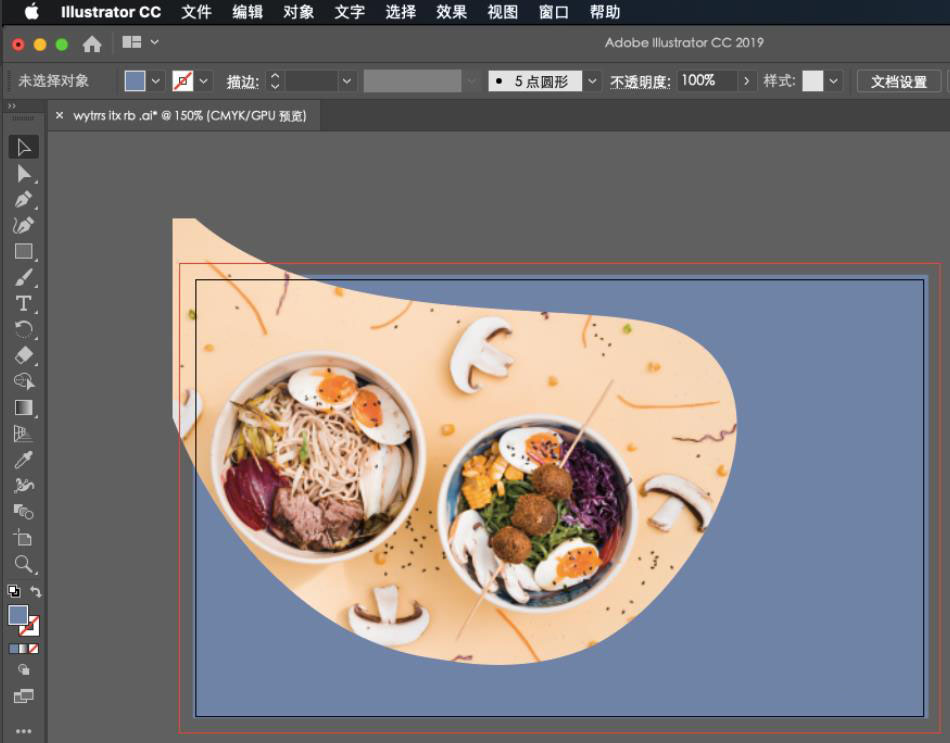Expand the opacity arrow next to 100%

[746, 81]
